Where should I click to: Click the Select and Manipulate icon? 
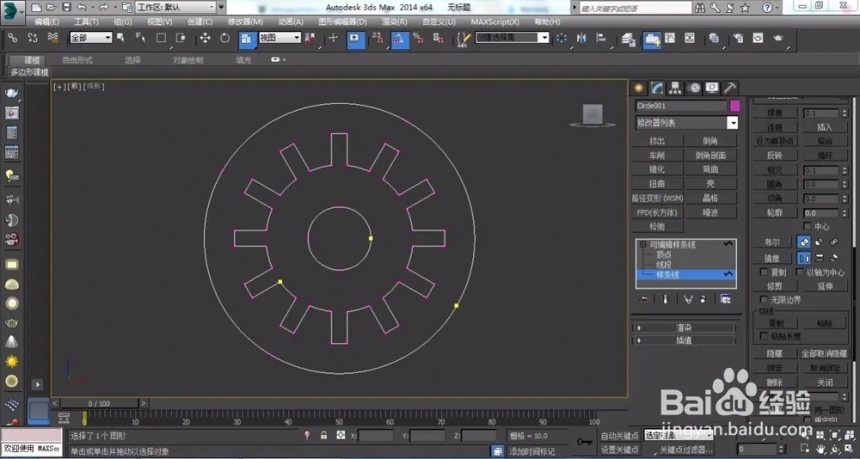pyautogui.click(x=333, y=38)
